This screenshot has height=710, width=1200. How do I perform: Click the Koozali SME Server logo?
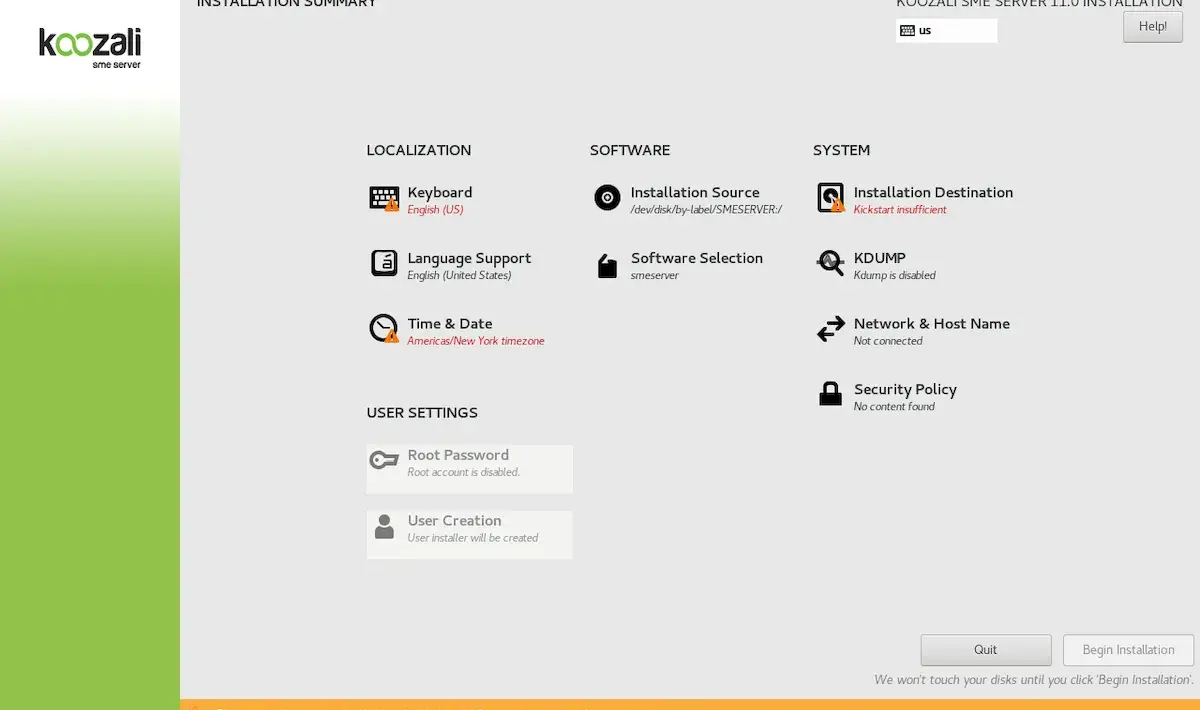90,48
